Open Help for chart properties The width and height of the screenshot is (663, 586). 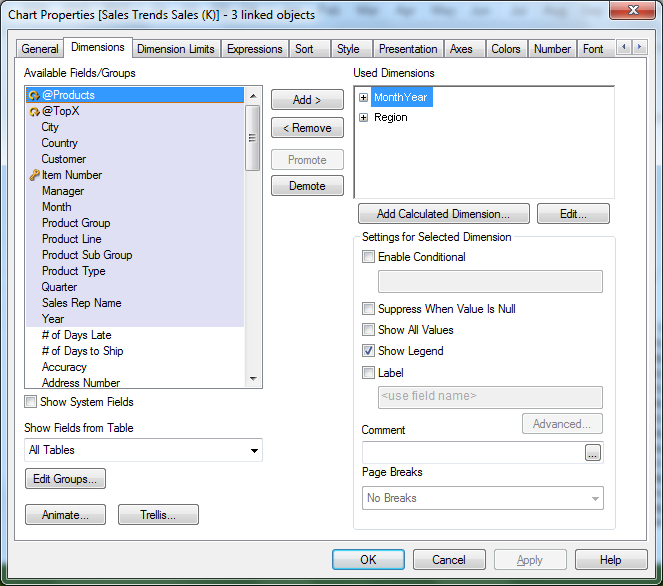[611, 560]
